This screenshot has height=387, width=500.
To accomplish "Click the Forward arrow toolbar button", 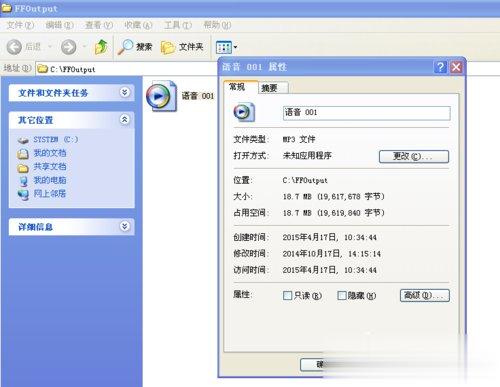I will (x=69, y=47).
